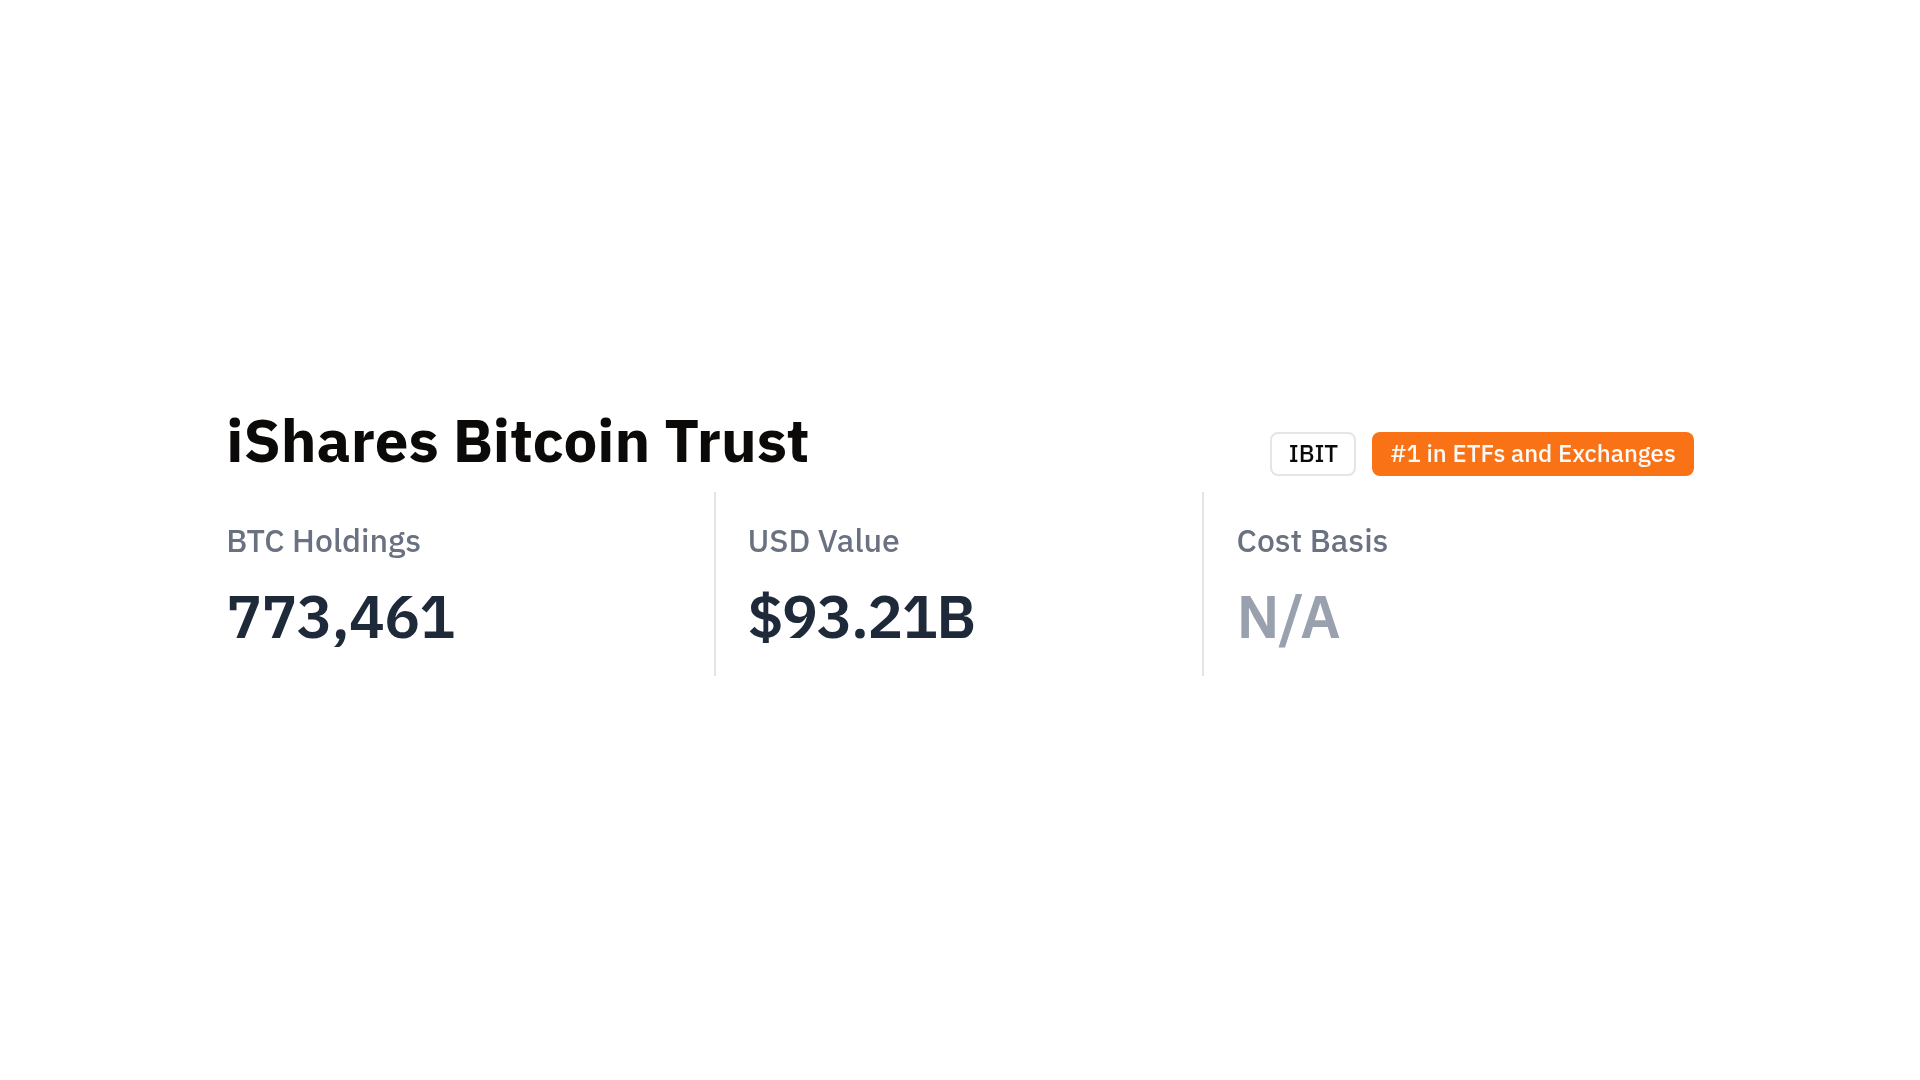Click the word Holdings in the first column label
Screen dimensions: 1920x1080
pos(356,541)
